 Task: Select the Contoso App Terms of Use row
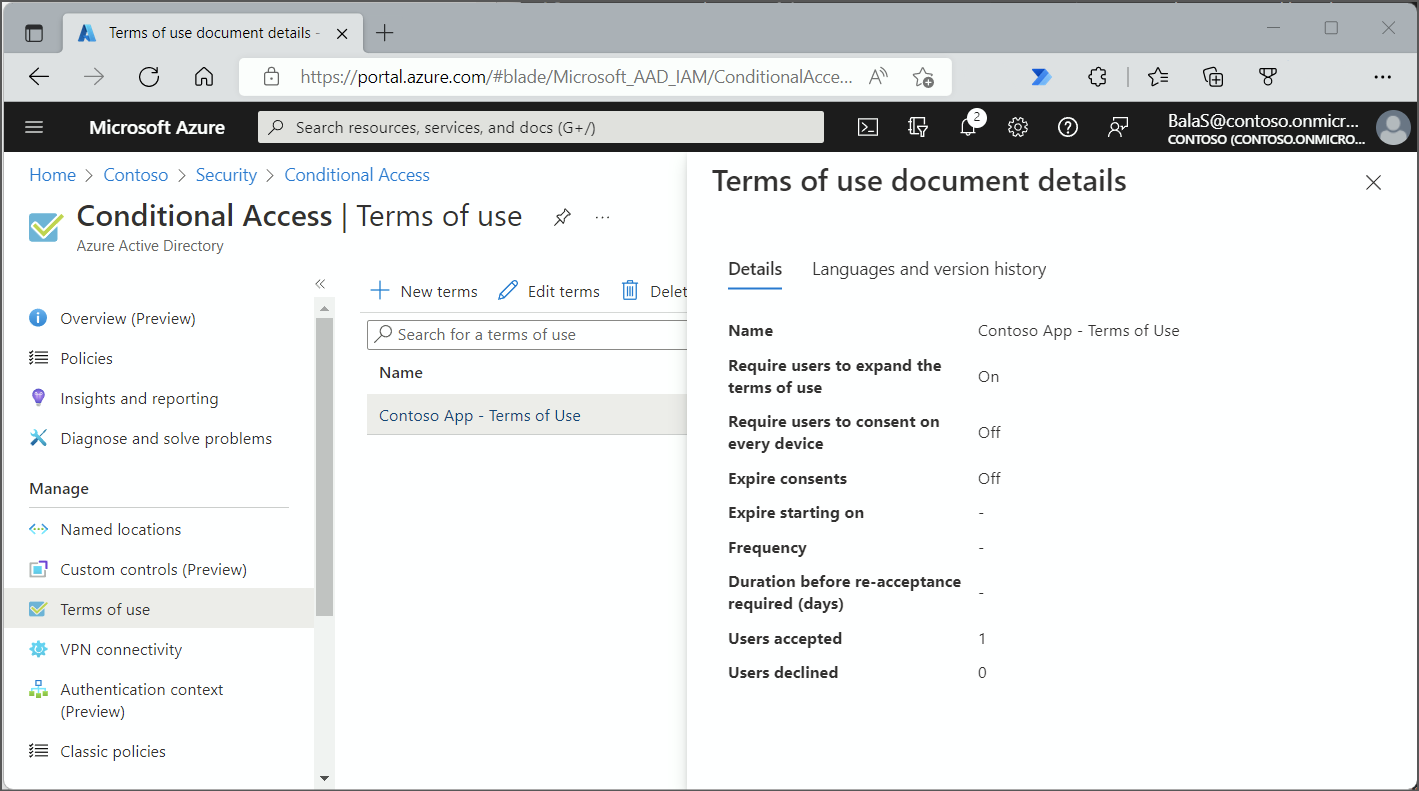point(479,413)
